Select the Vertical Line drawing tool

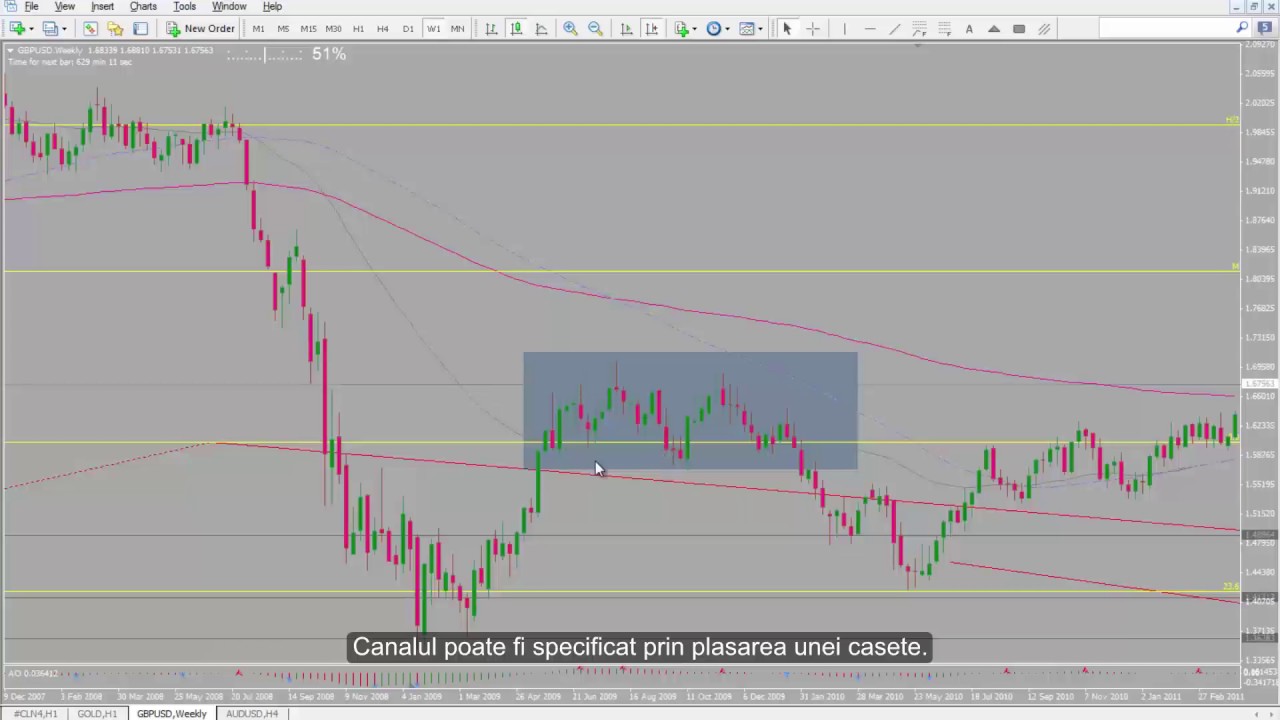pos(844,29)
